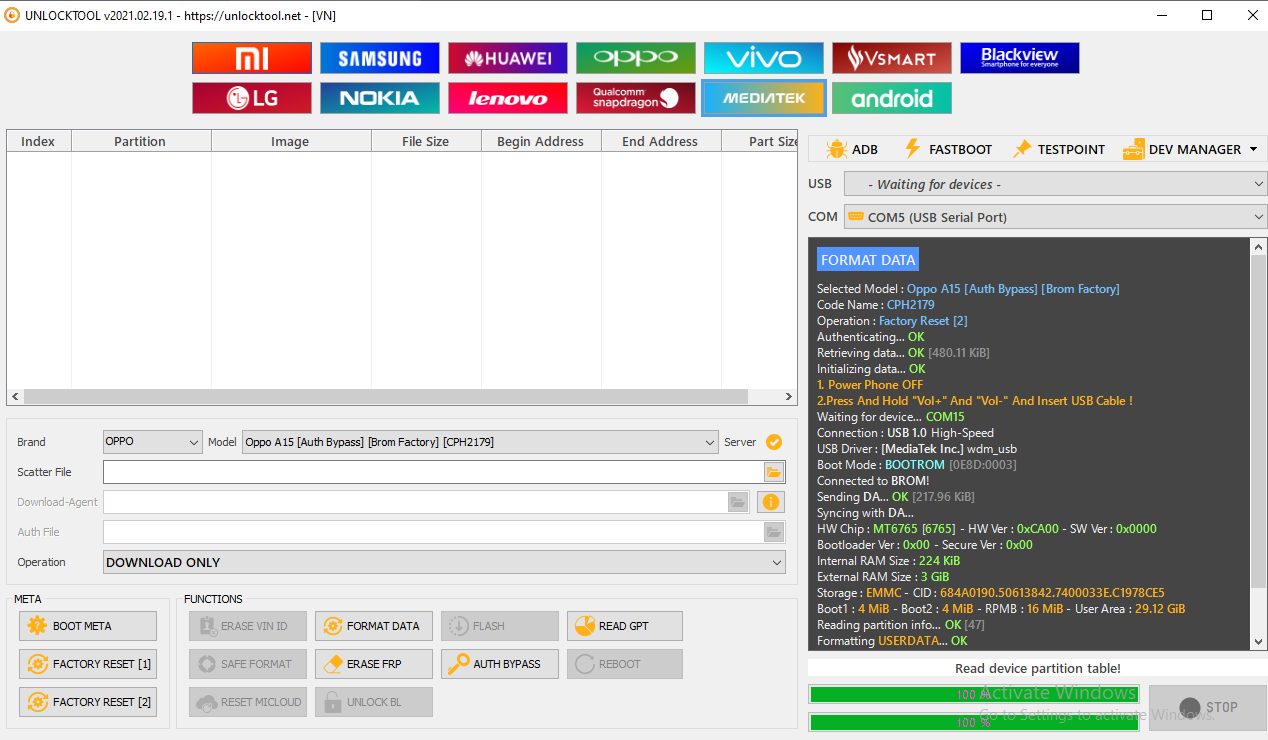
Task: Browse for a scatter file
Action: 773,472
